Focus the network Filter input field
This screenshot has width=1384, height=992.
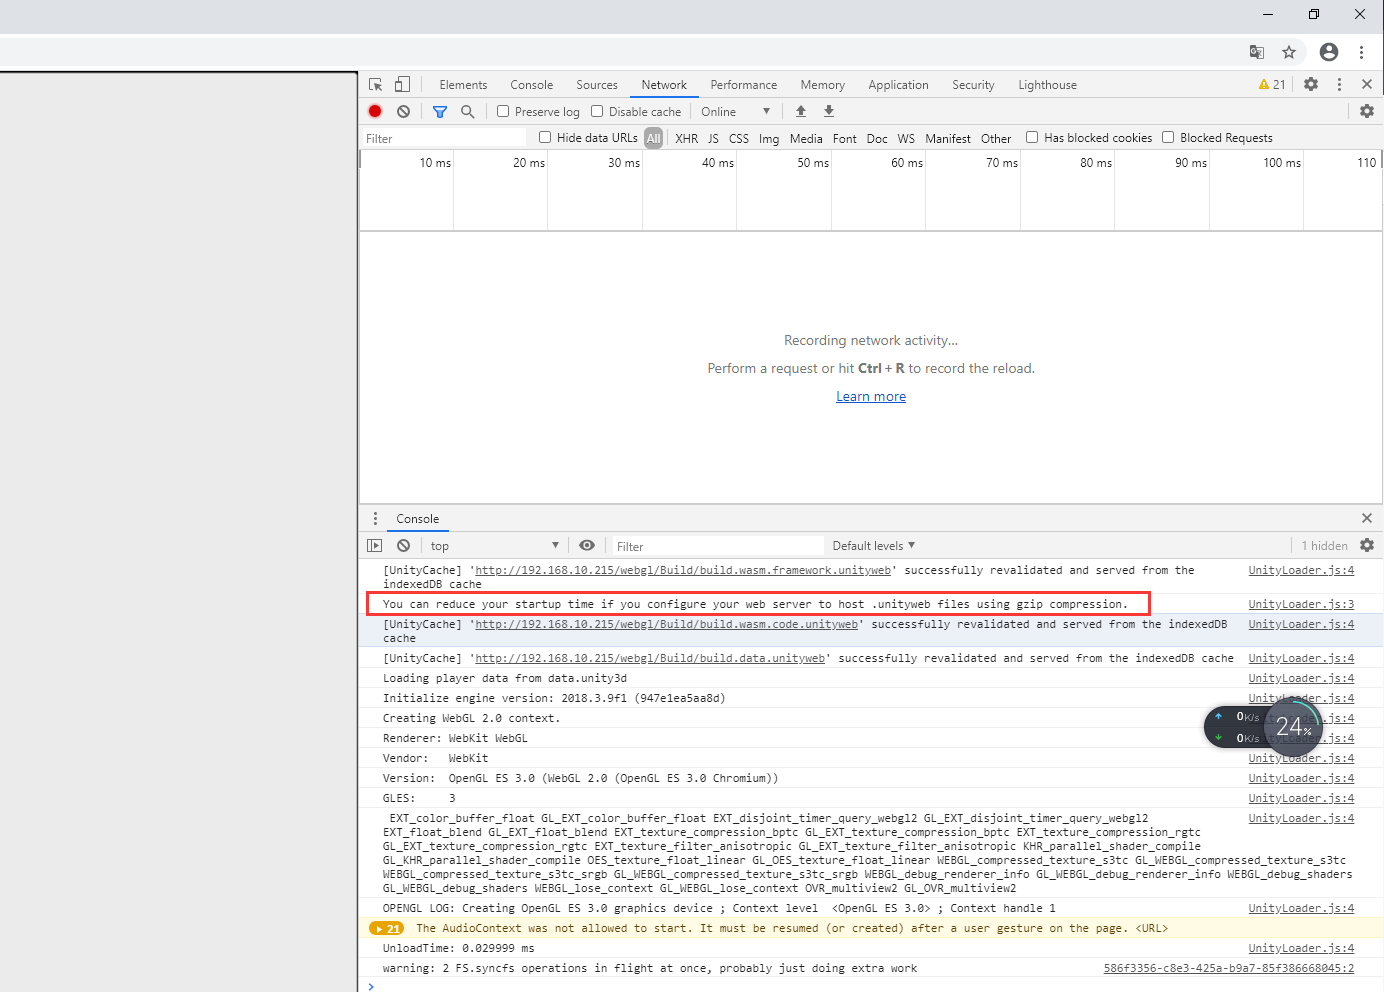(444, 139)
